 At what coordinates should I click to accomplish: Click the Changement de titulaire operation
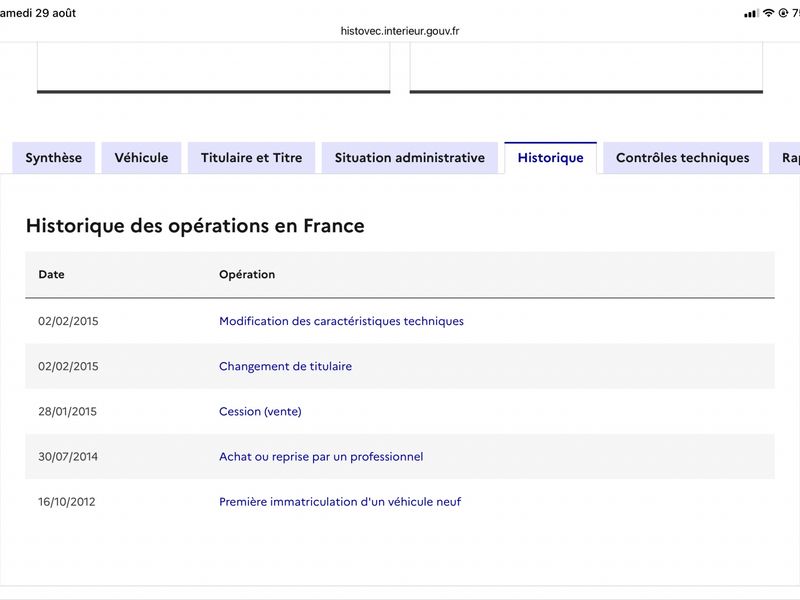point(285,366)
